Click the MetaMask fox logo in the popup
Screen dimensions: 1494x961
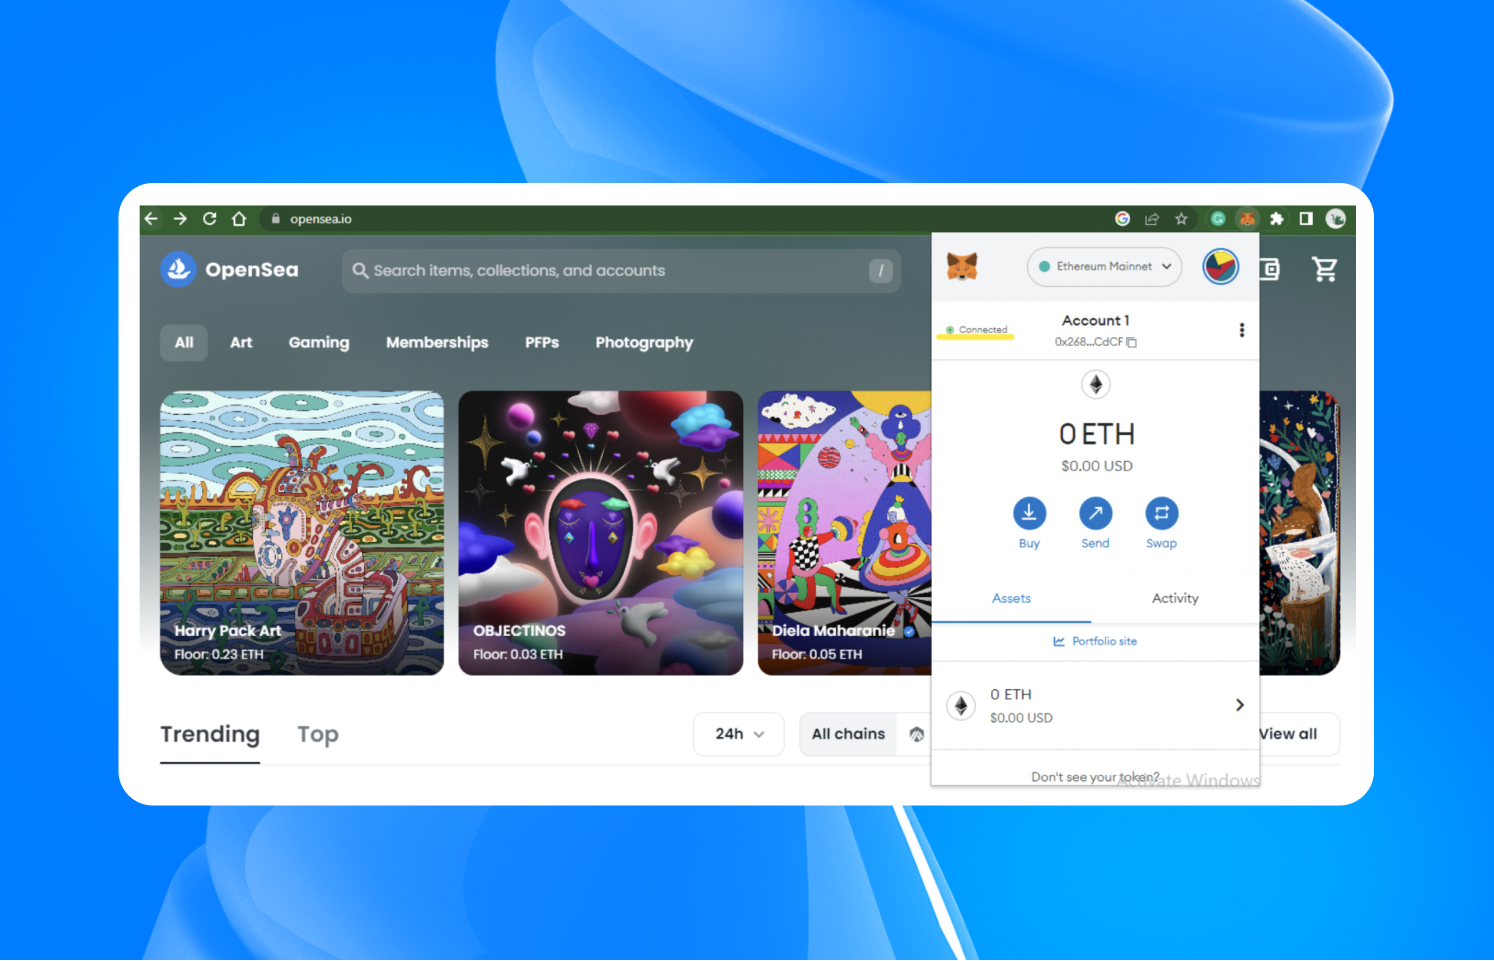coord(962,266)
